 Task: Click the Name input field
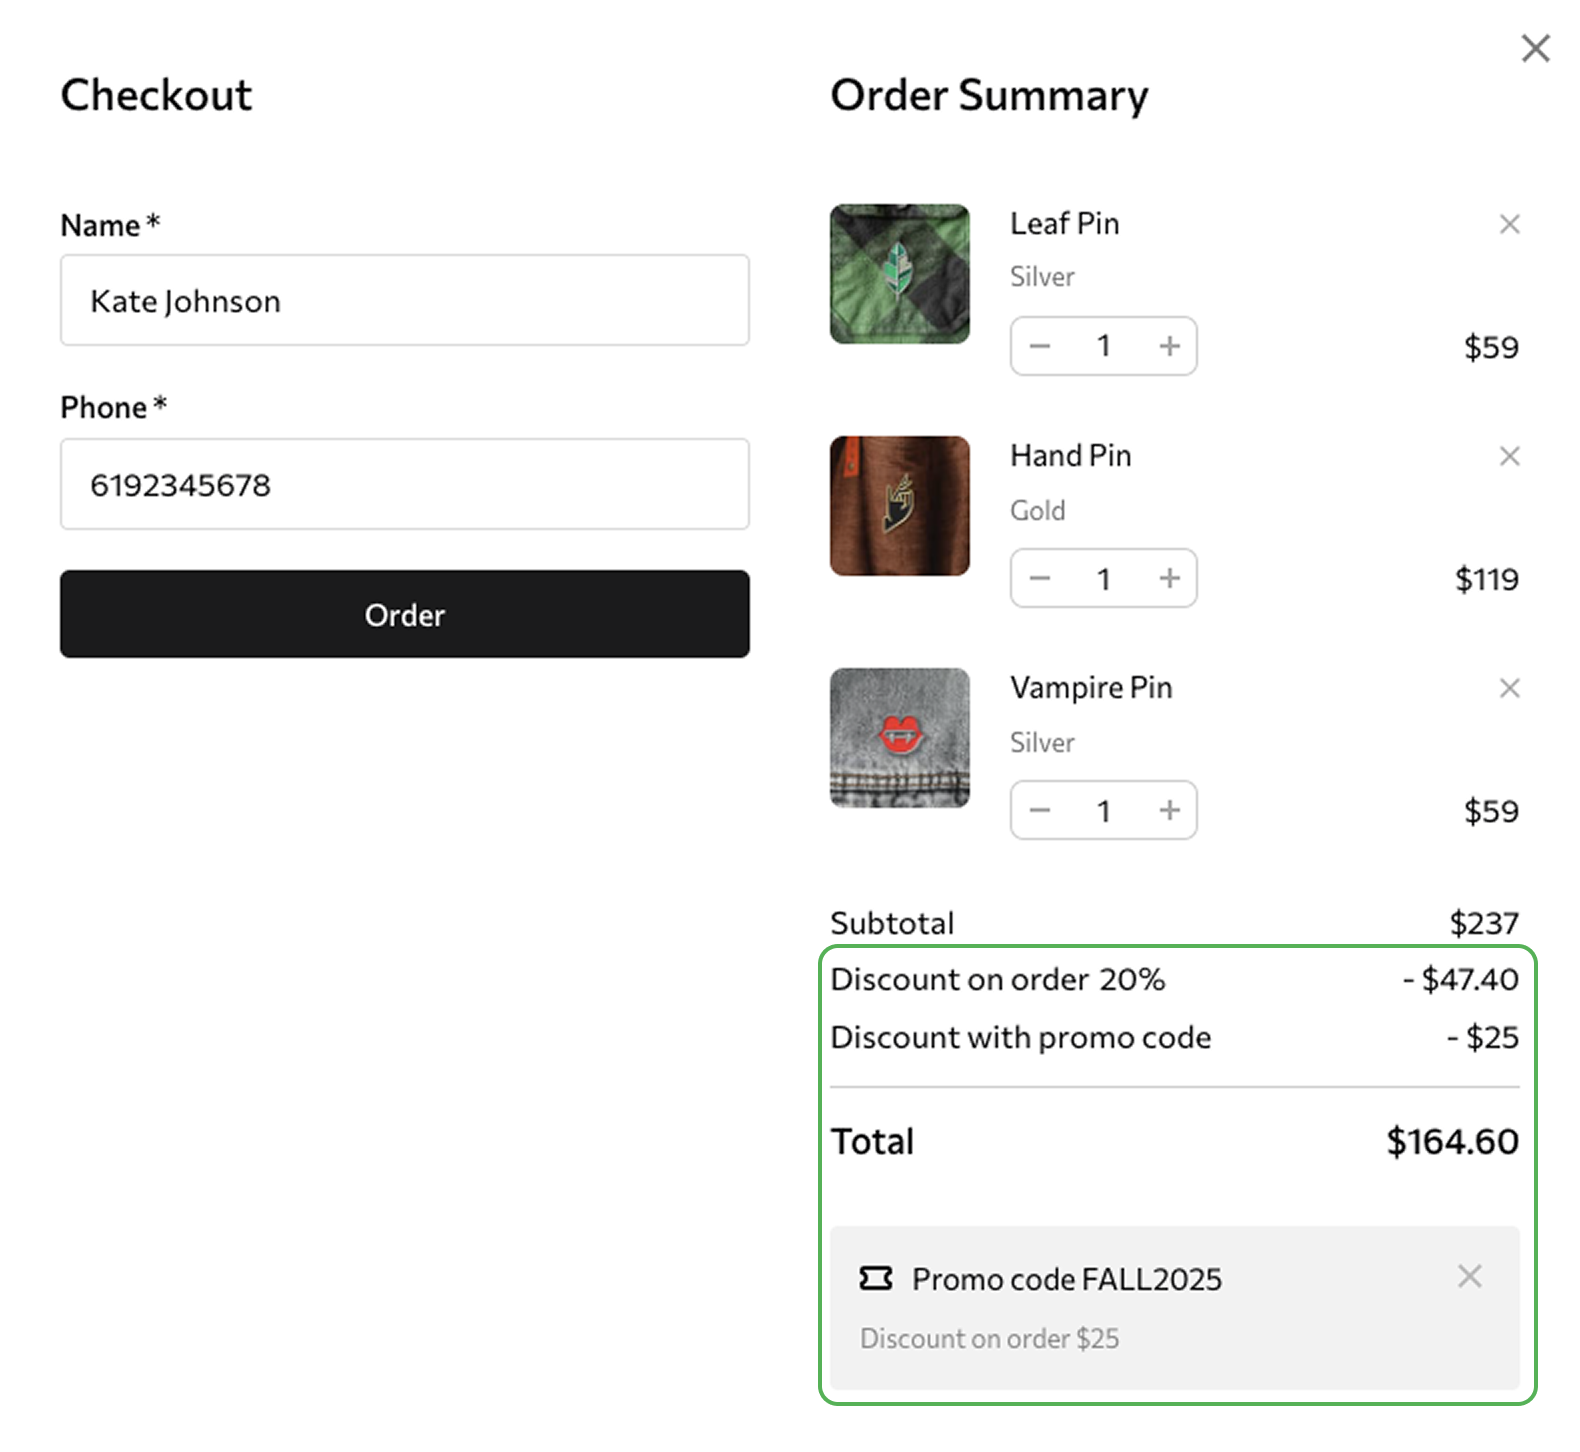coord(404,300)
